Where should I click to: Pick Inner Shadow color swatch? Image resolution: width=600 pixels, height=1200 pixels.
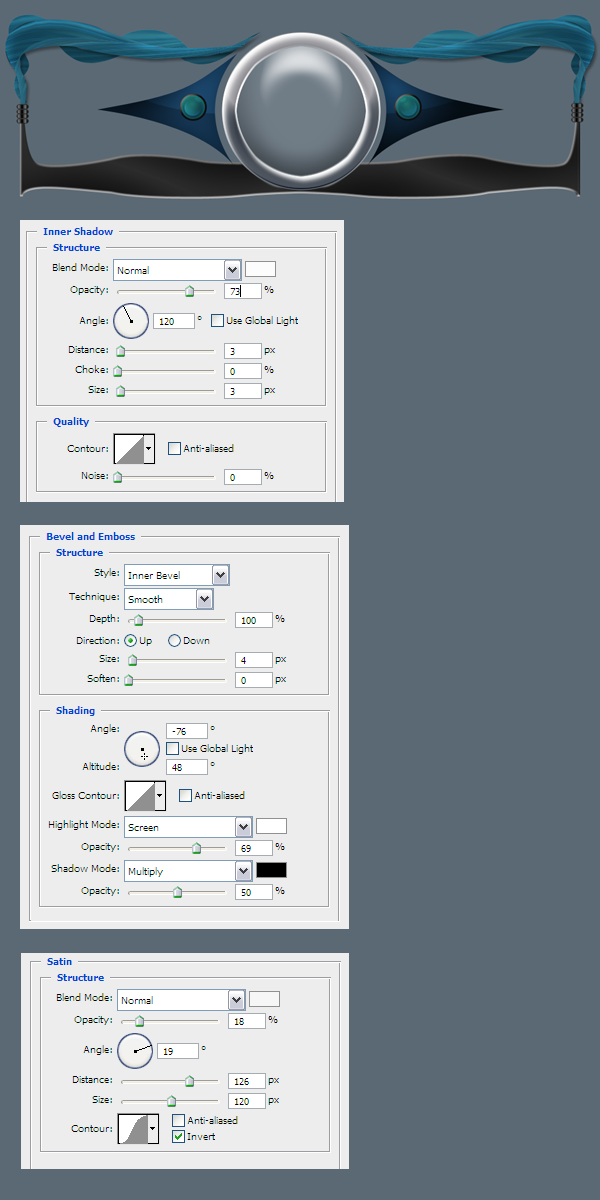(x=261, y=269)
